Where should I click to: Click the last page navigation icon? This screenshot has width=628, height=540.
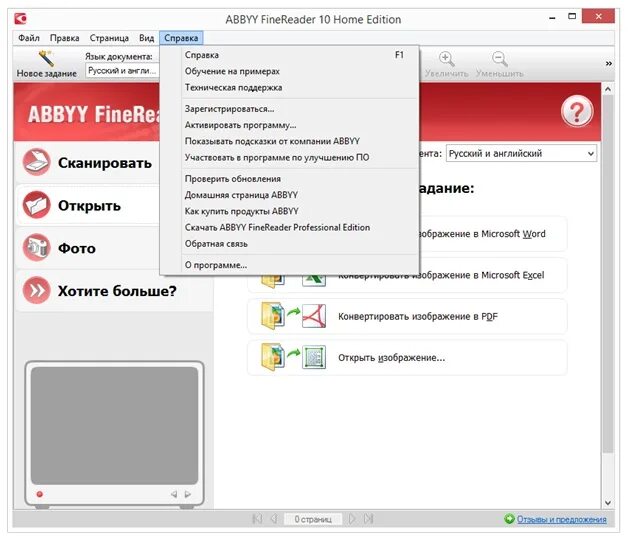[368, 519]
